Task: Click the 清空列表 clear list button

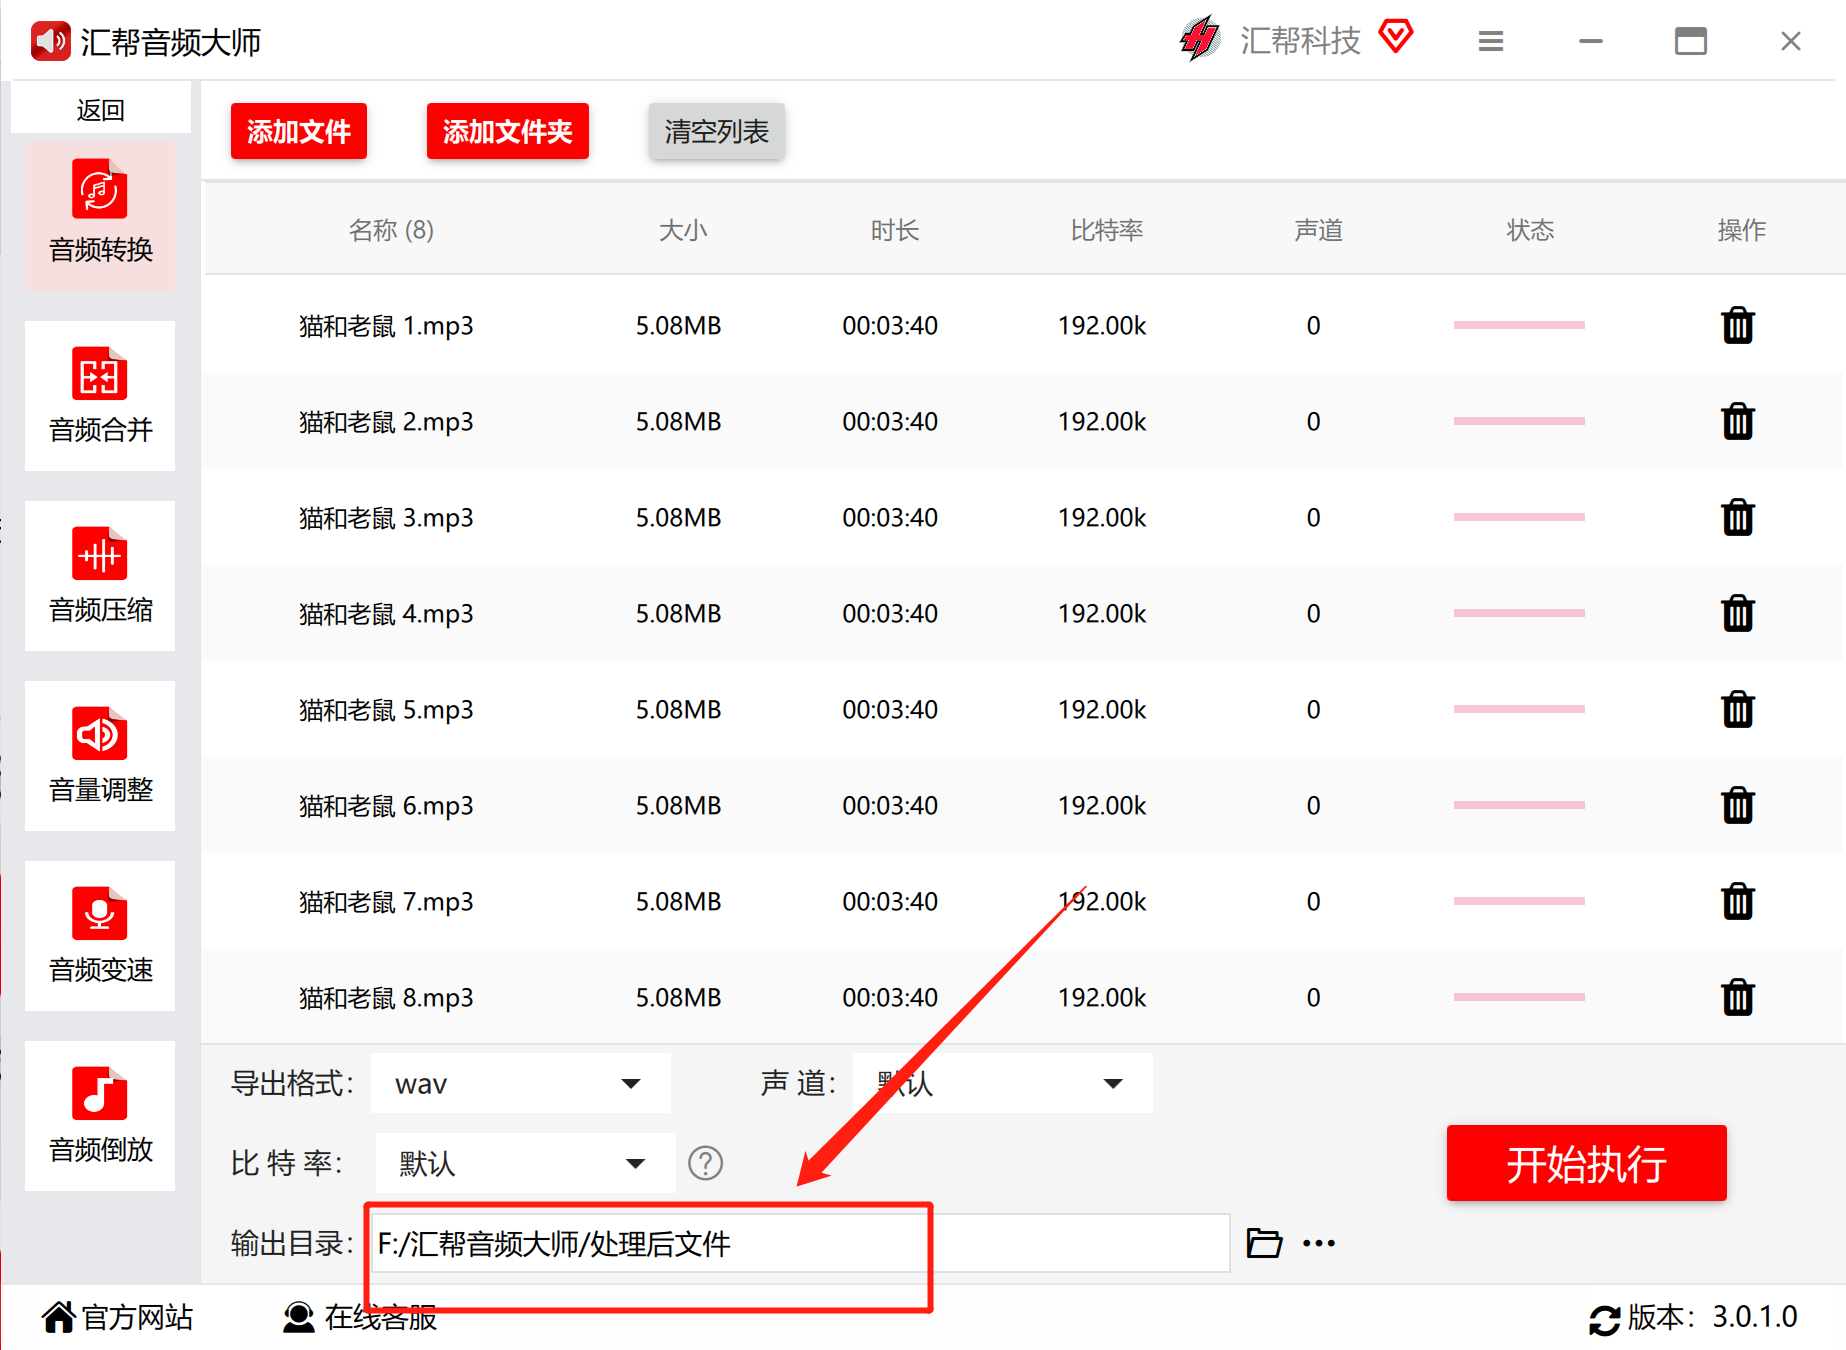Action: (717, 131)
